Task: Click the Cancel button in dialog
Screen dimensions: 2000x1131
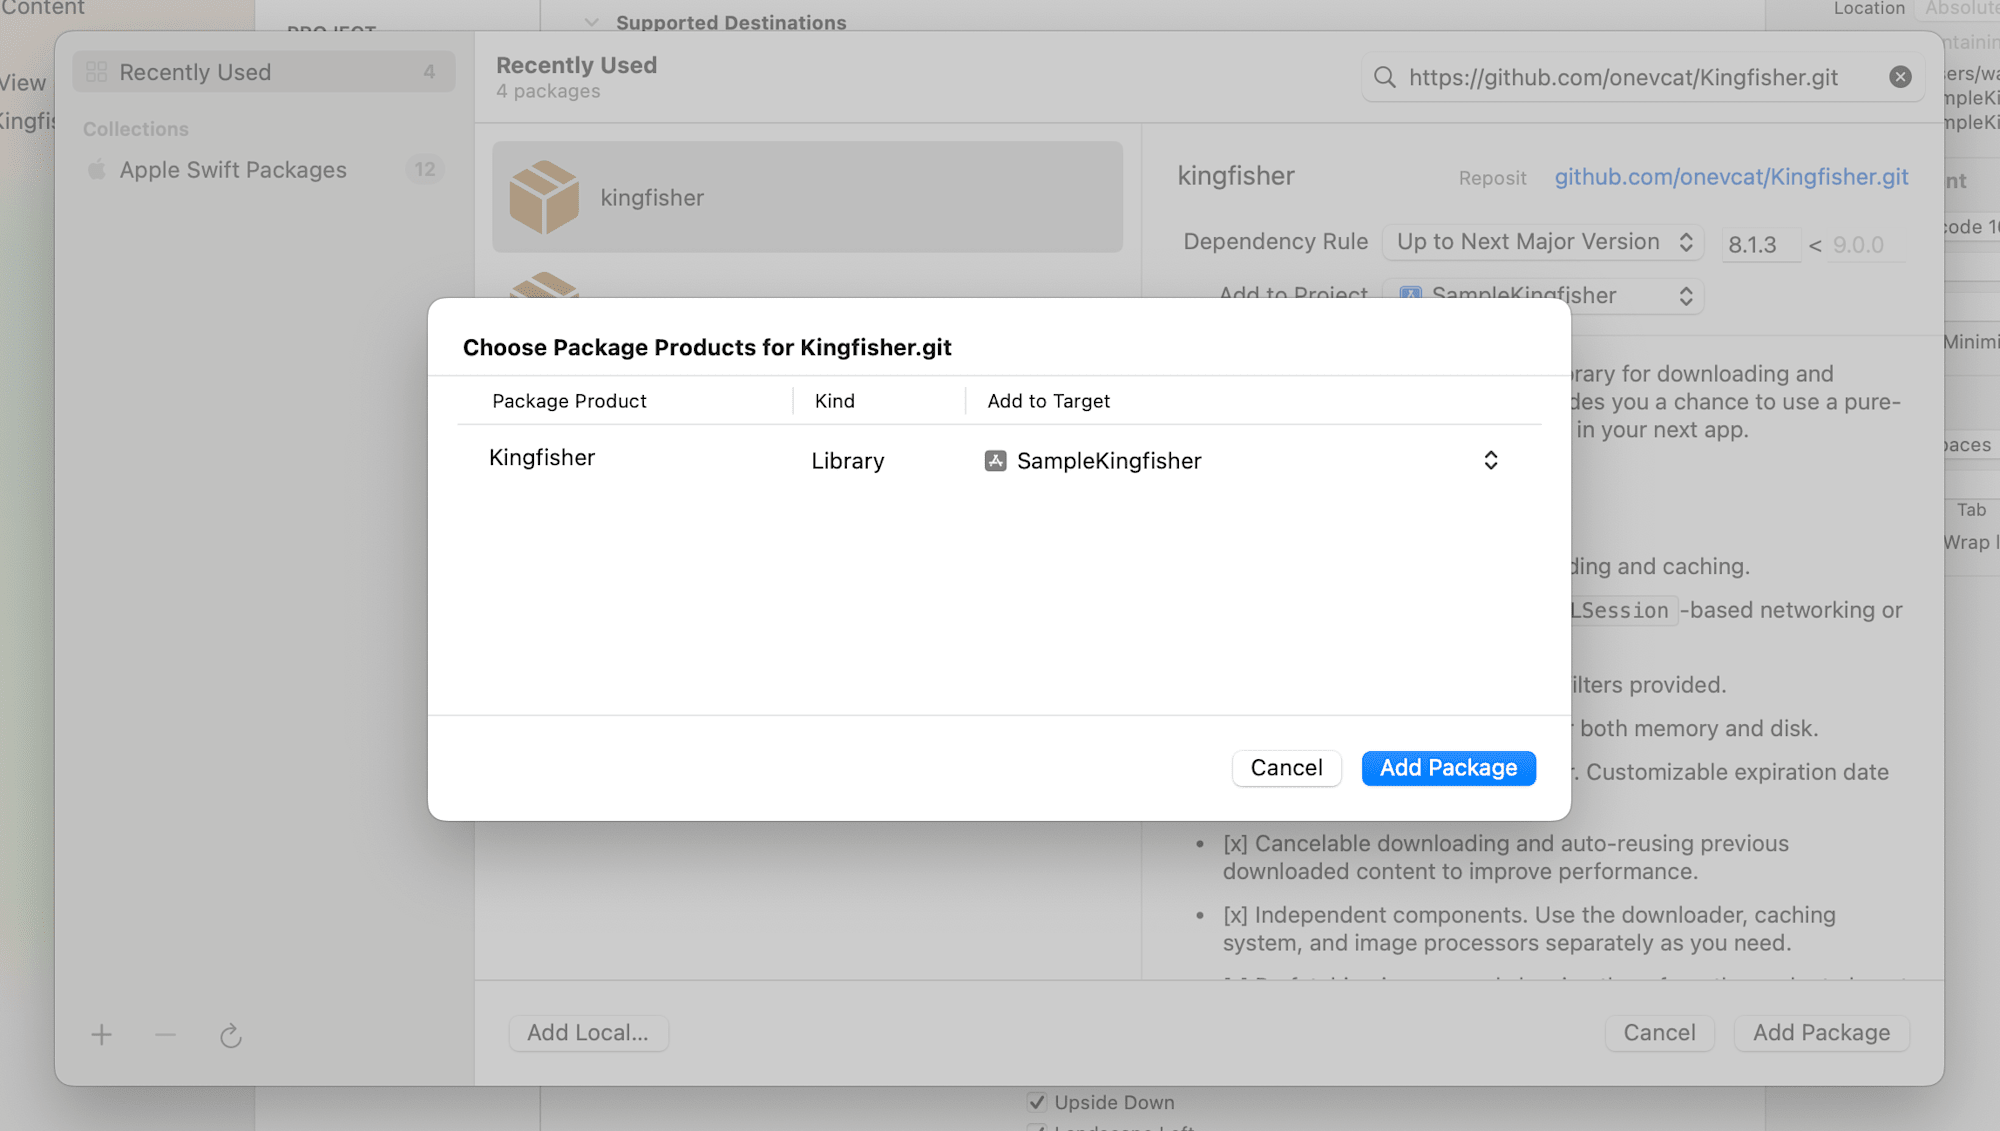Action: point(1286,768)
